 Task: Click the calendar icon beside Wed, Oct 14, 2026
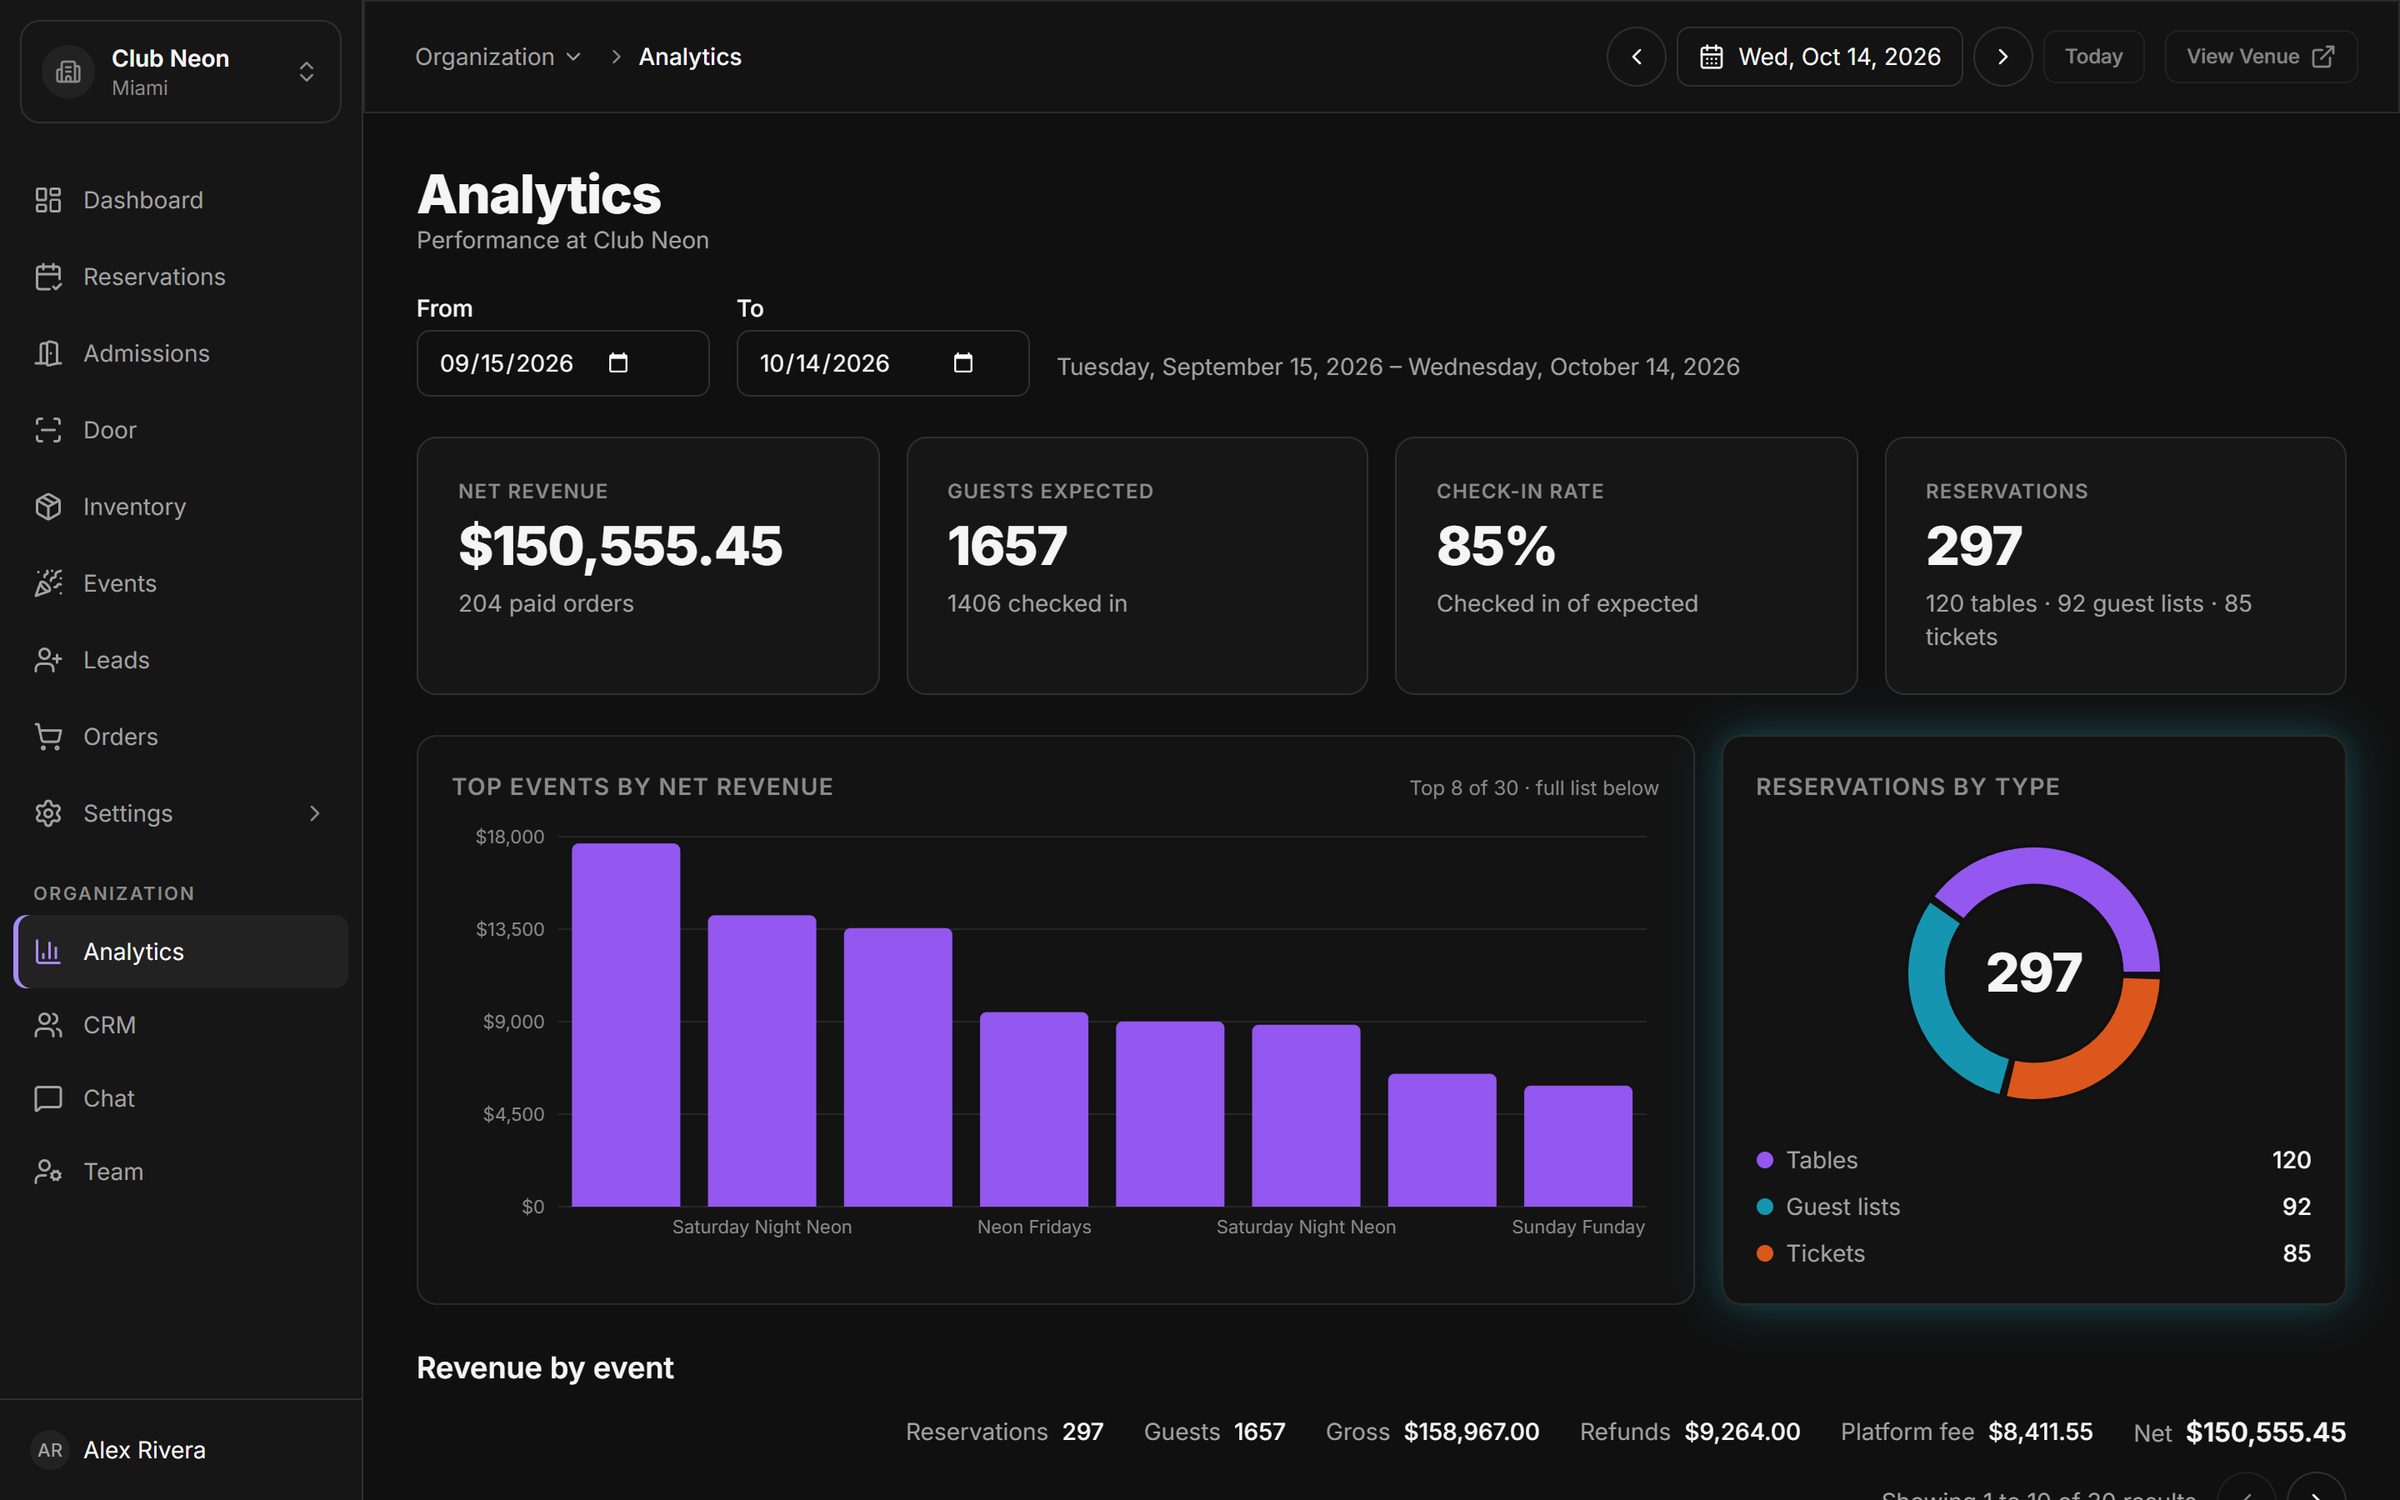point(1711,57)
